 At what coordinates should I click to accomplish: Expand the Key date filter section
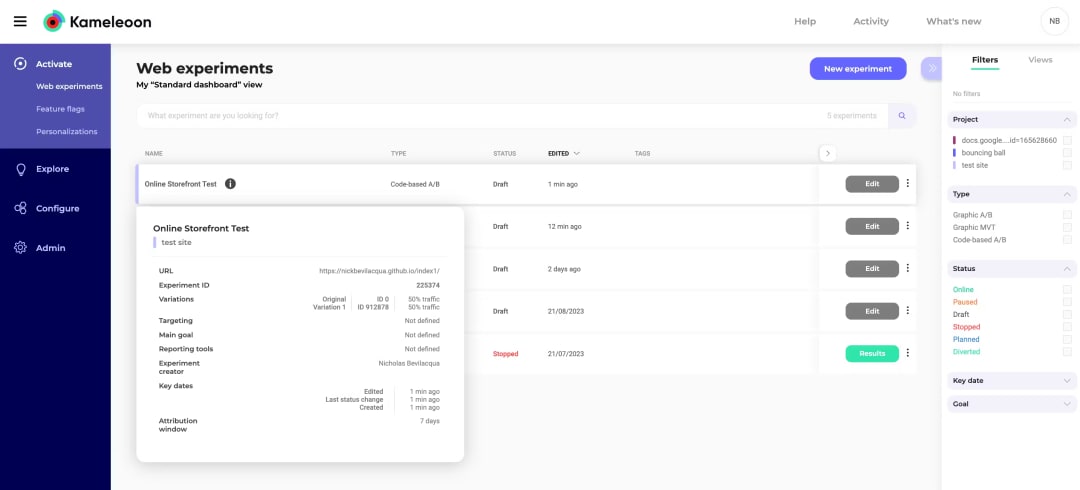(x=1012, y=380)
